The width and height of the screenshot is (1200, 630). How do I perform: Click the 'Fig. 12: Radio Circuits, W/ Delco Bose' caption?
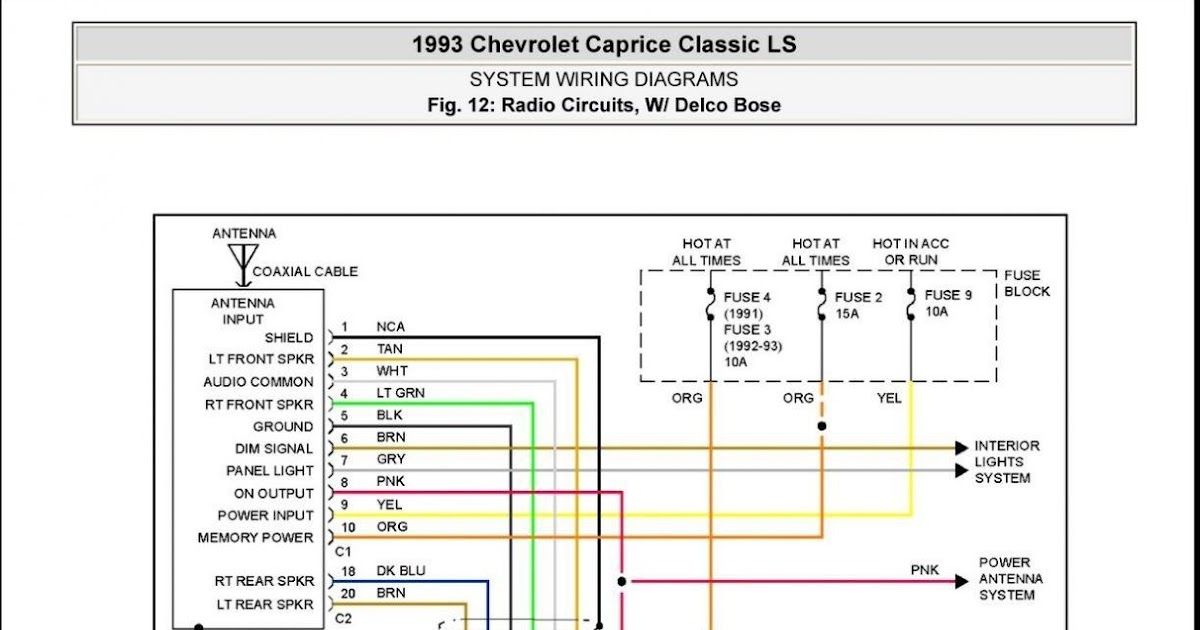point(604,105)
